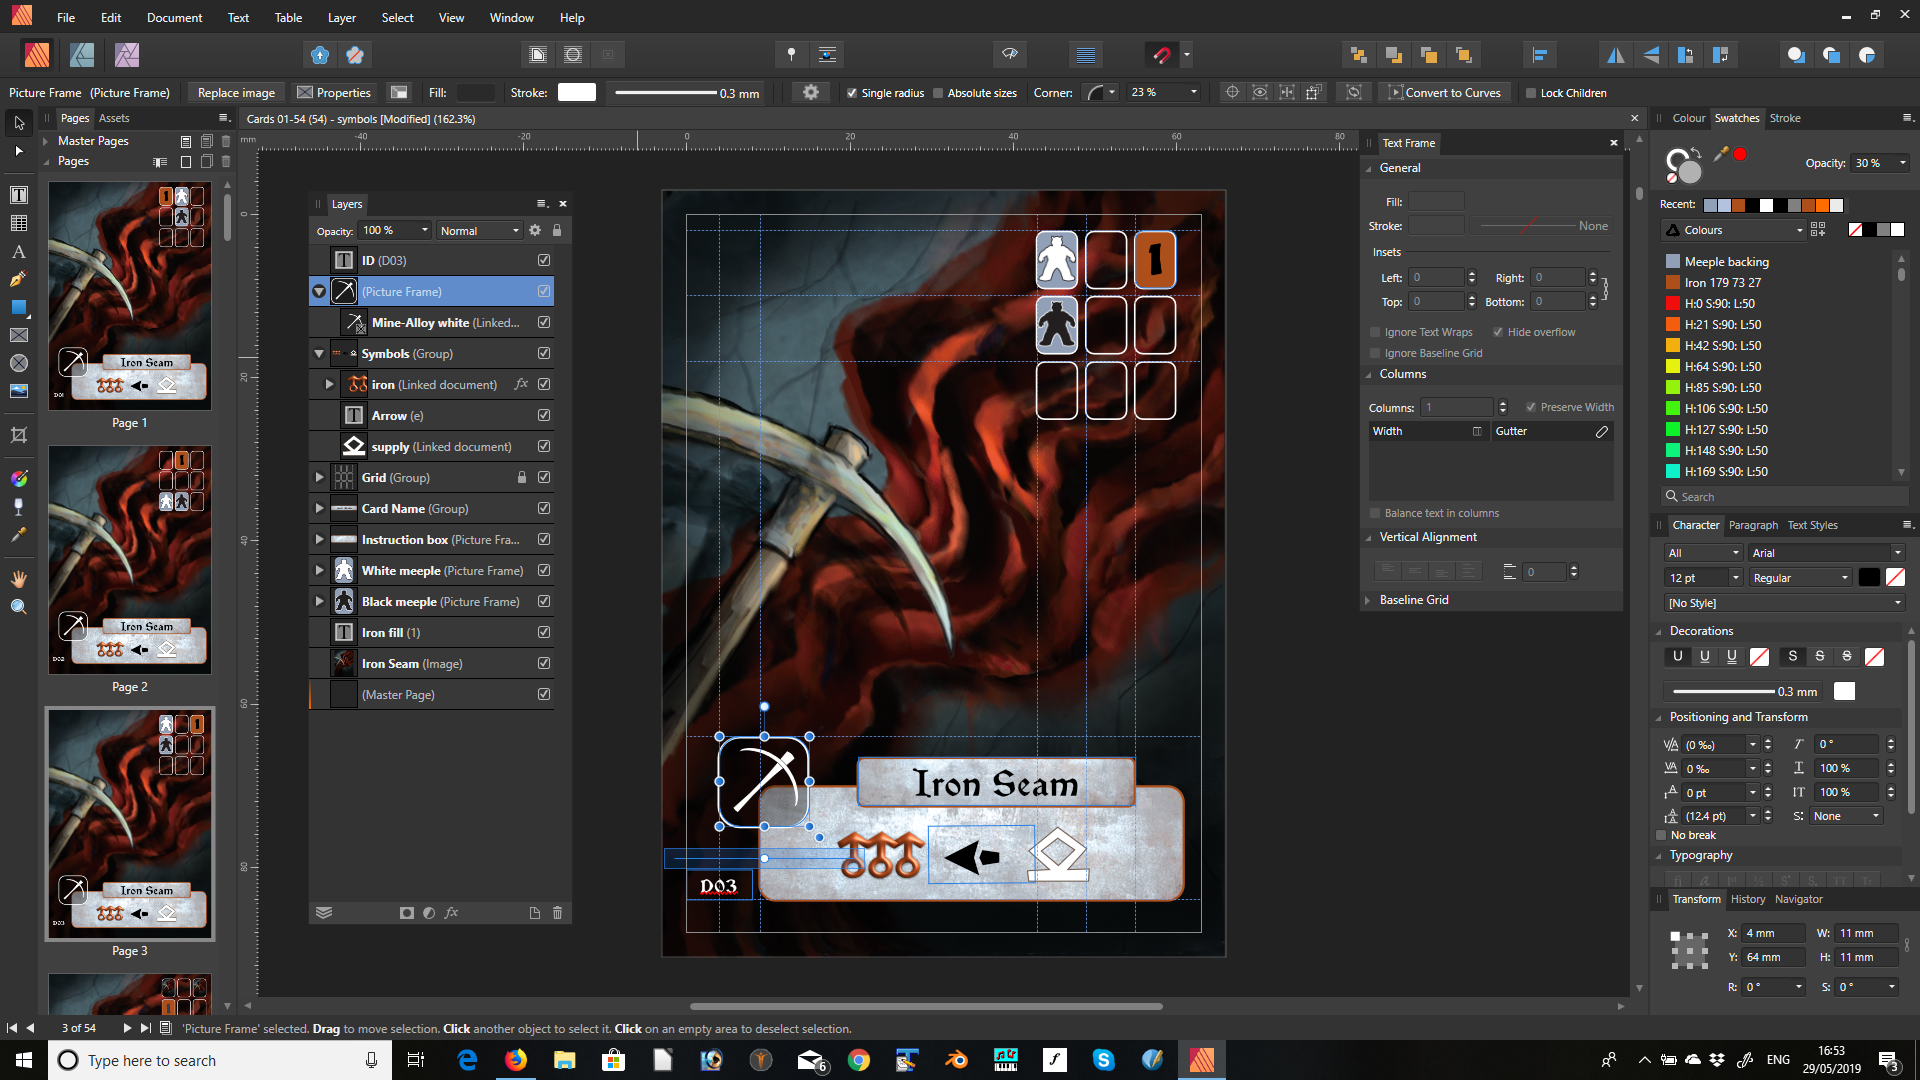Click the Transform X position field

(1773, 933)
